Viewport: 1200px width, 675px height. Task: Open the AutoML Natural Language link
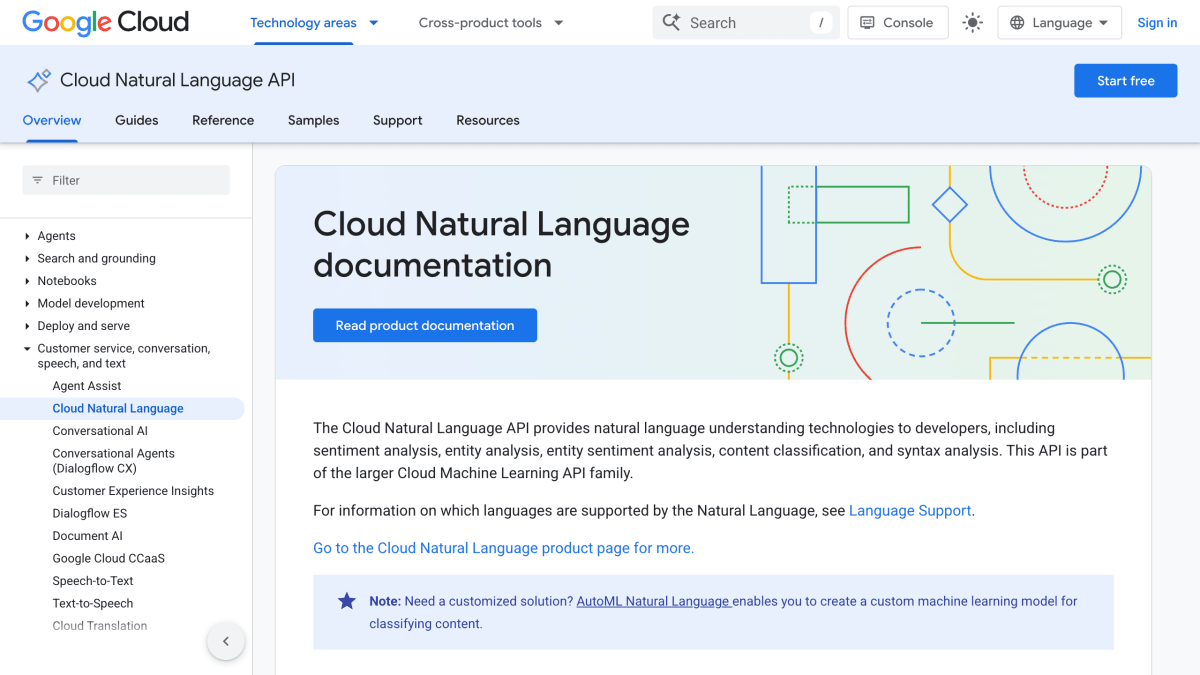[653, 601]
